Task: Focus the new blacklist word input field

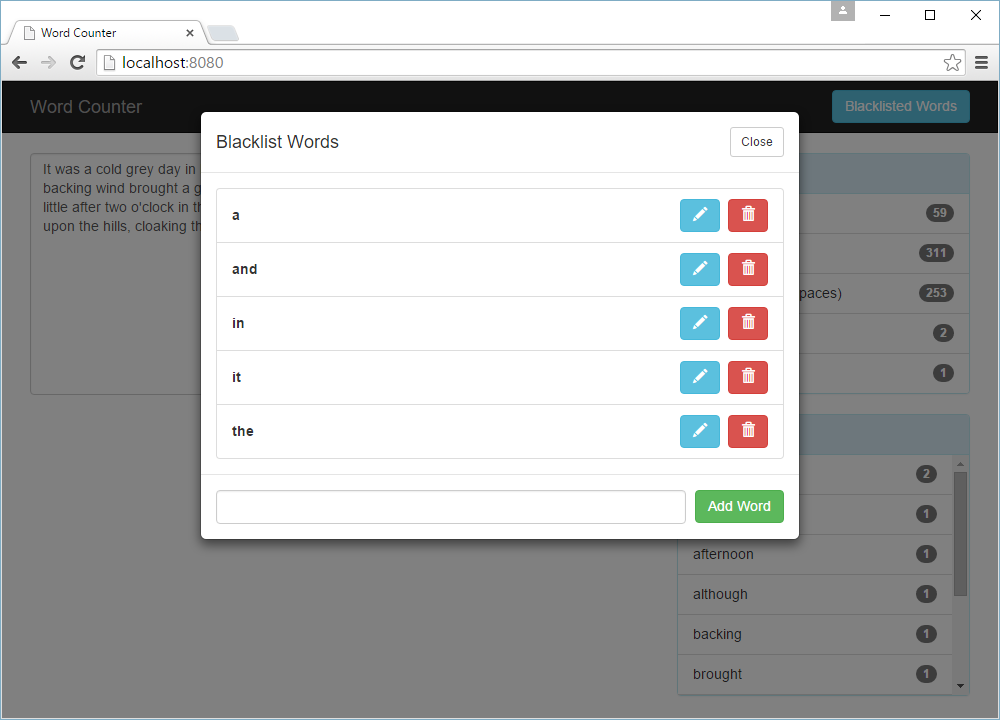Action: click(x=451, y=507)
